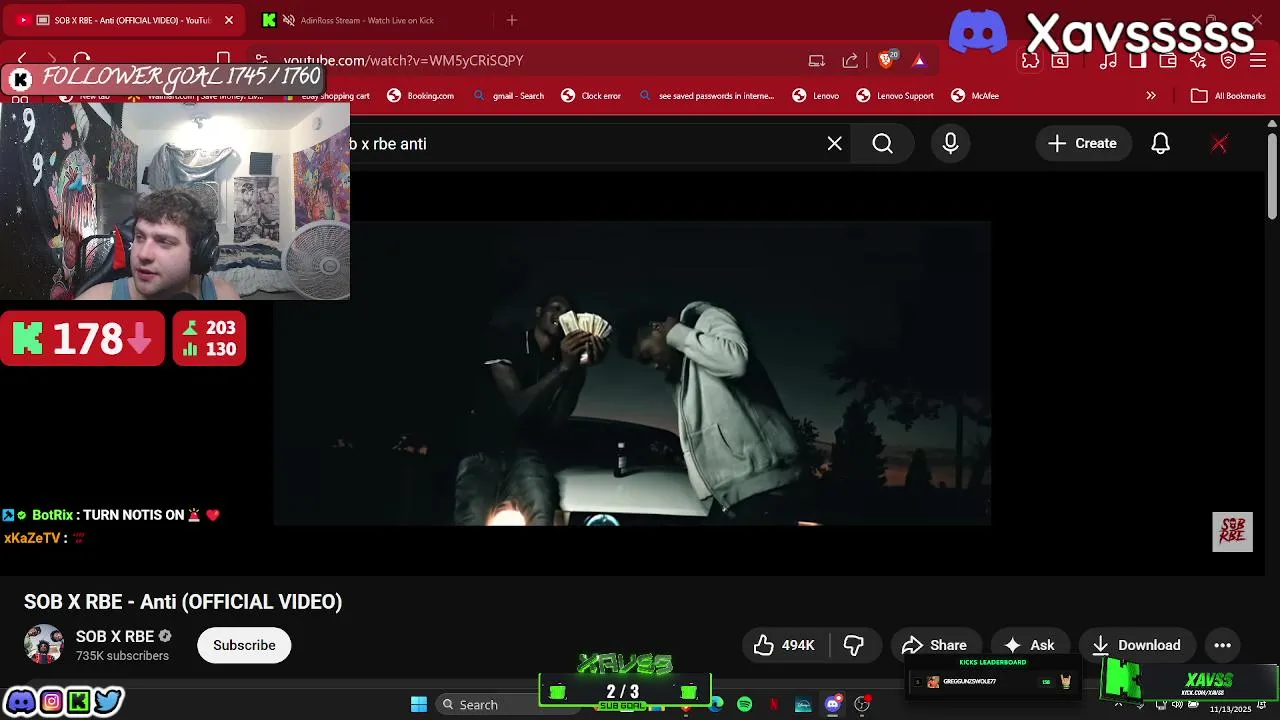Open the Clock error bookmark
The width and height of the screenshot is (1280, 720).
[x=591, y=96]
